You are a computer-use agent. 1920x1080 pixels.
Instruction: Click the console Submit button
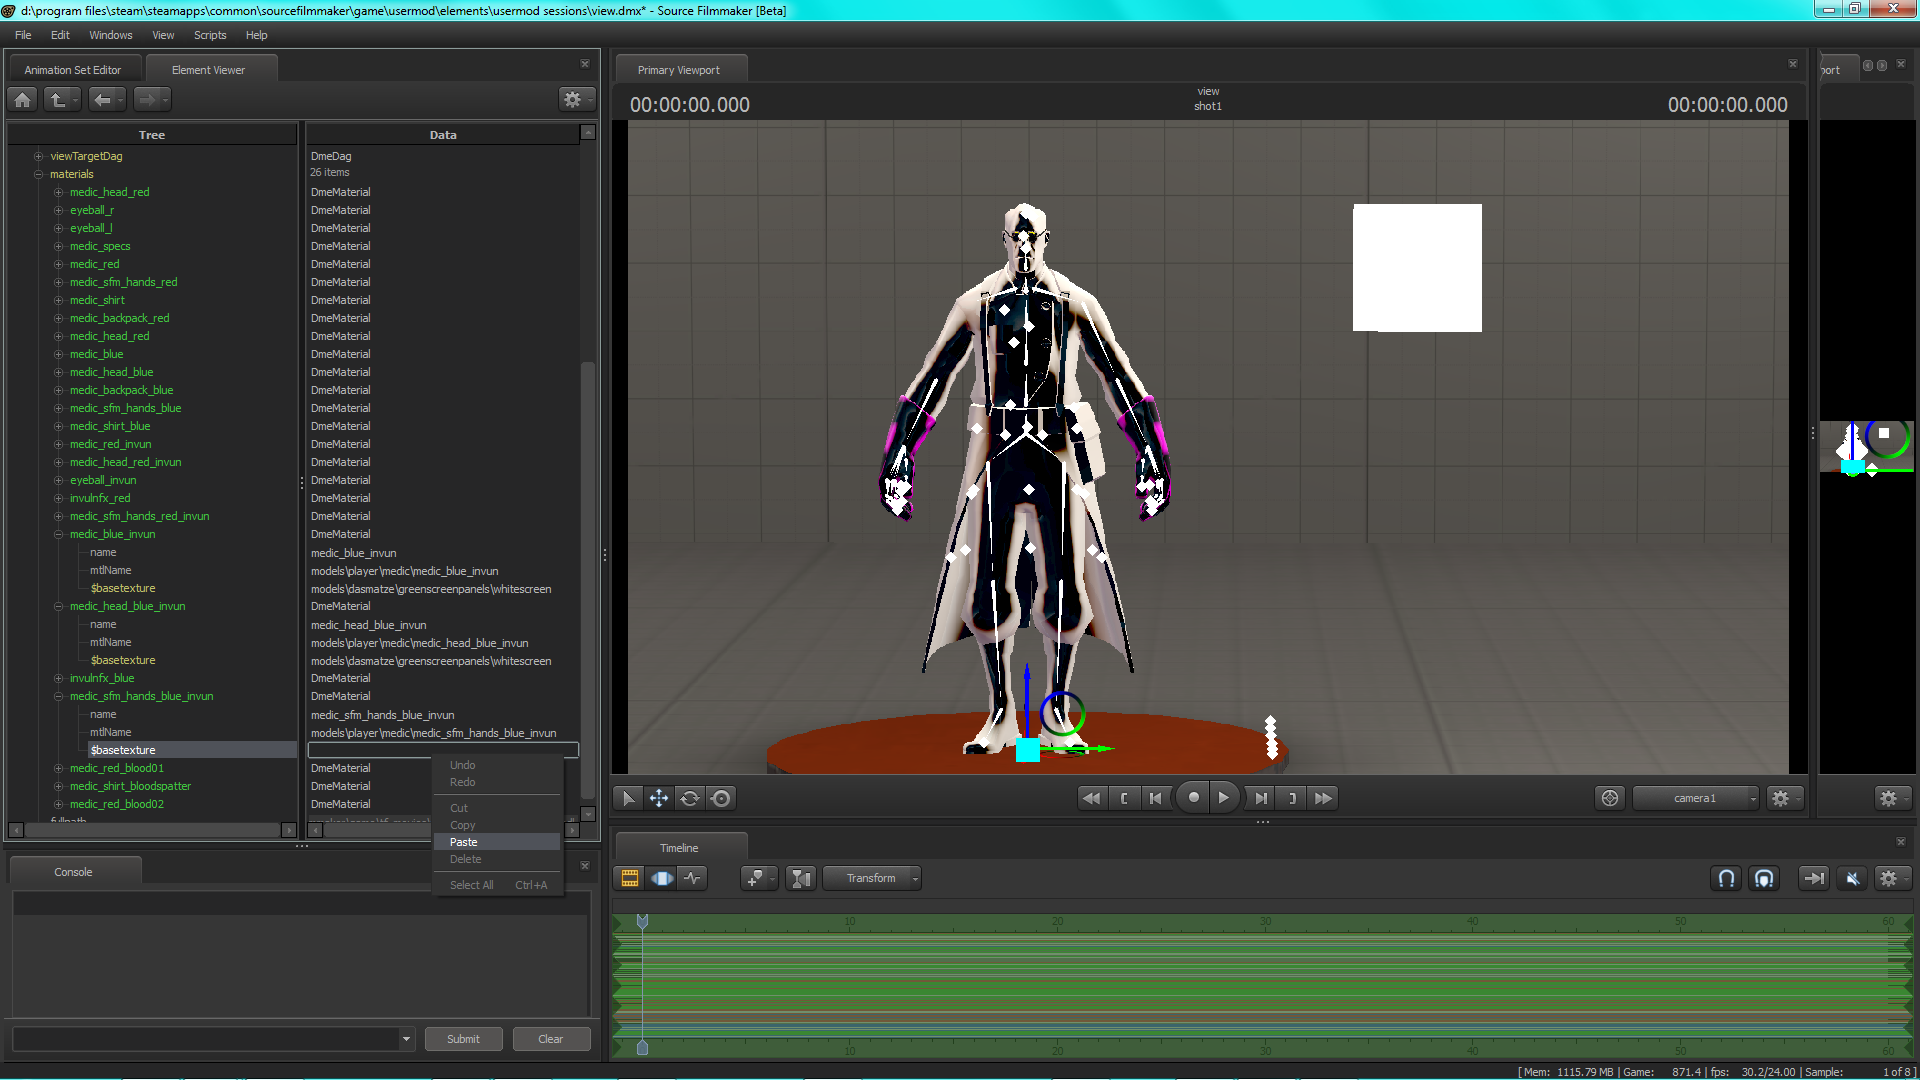point(463,1039)
